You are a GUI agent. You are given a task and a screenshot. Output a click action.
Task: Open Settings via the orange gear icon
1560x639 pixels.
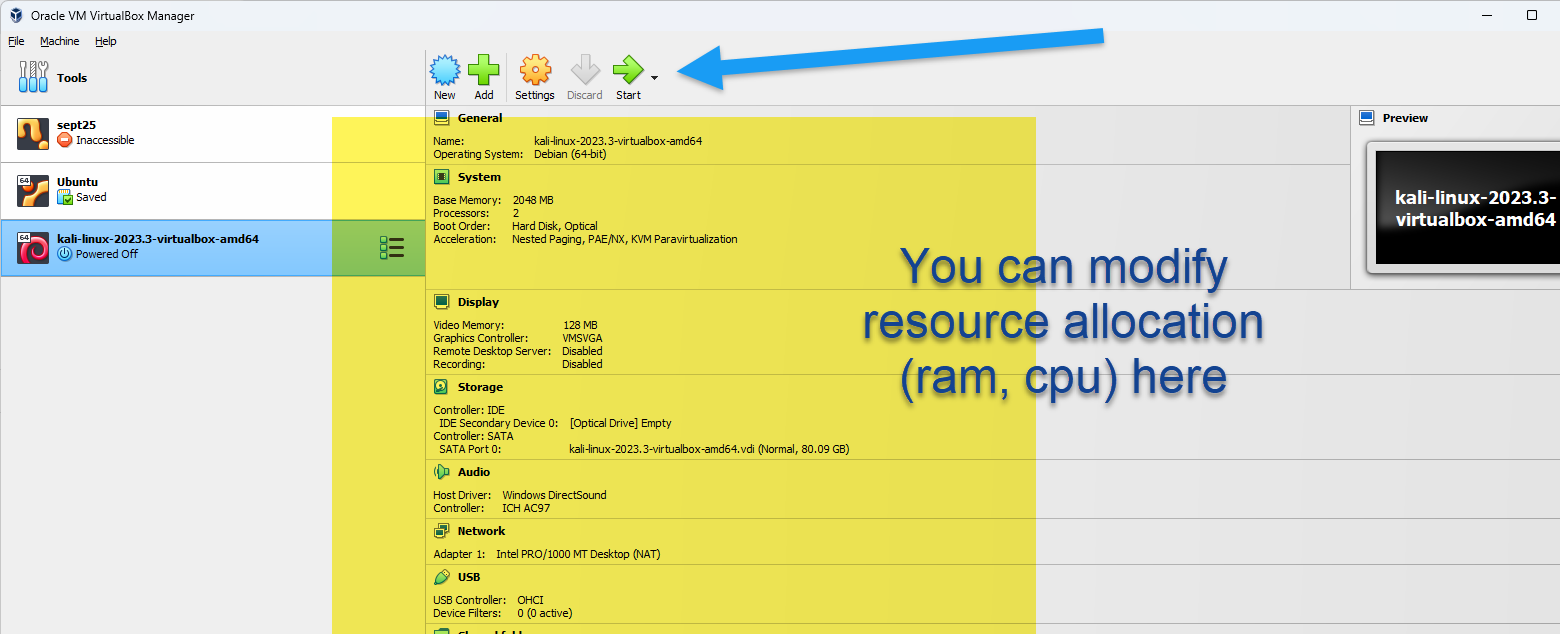click(x=535, y=70)
